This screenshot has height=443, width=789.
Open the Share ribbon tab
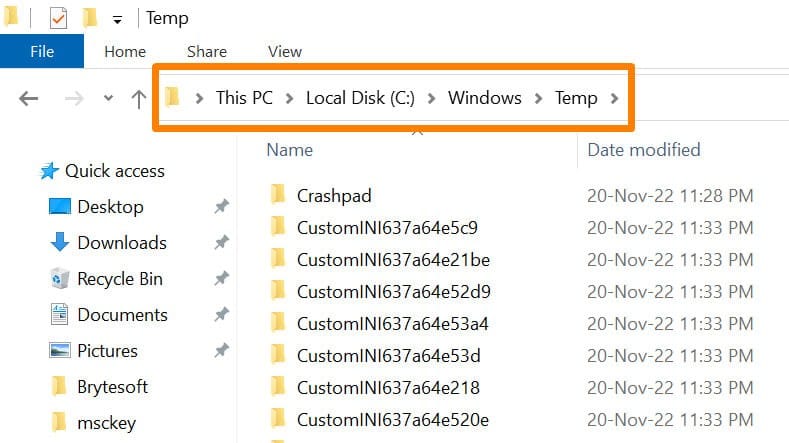pos(207,51)
